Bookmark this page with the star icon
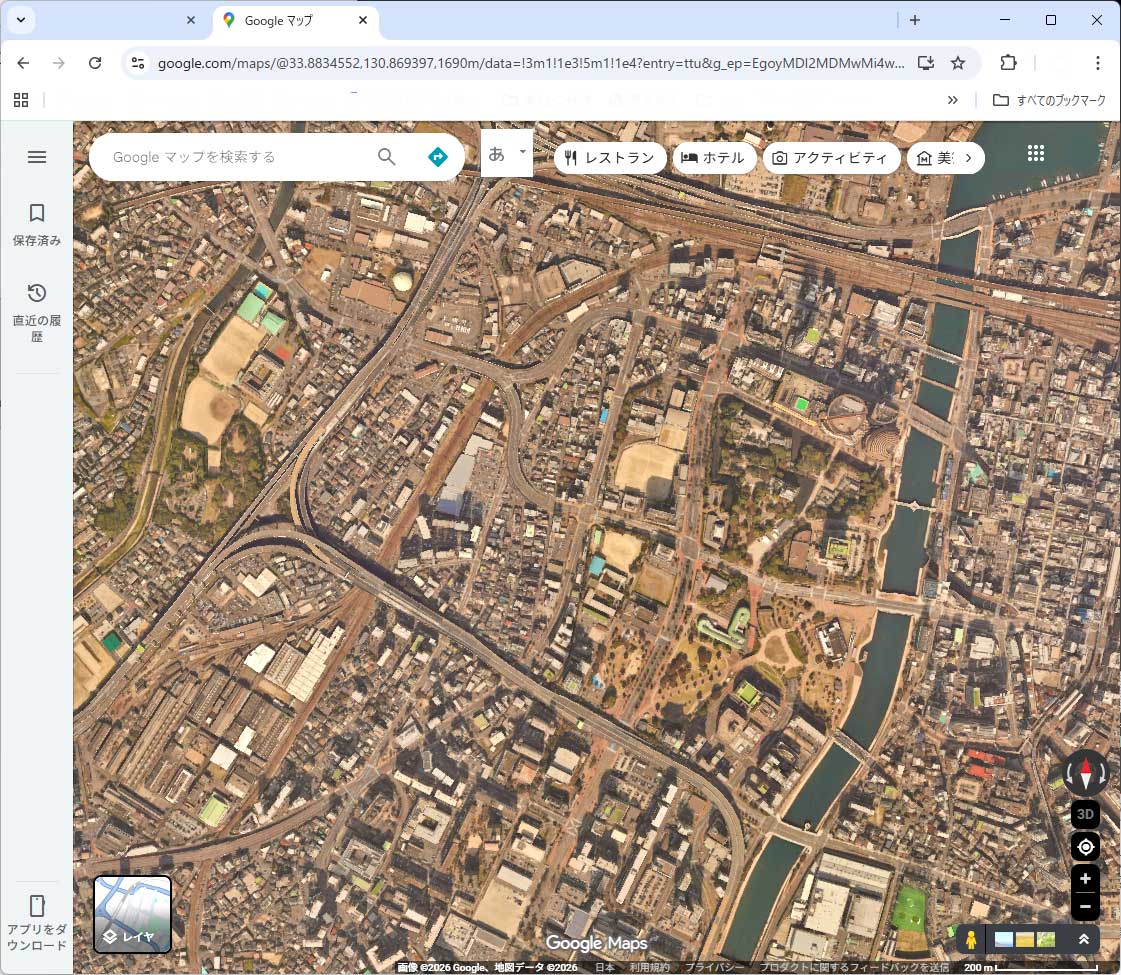The height and width of the screenshot is (975, 1121). (957, 63)
